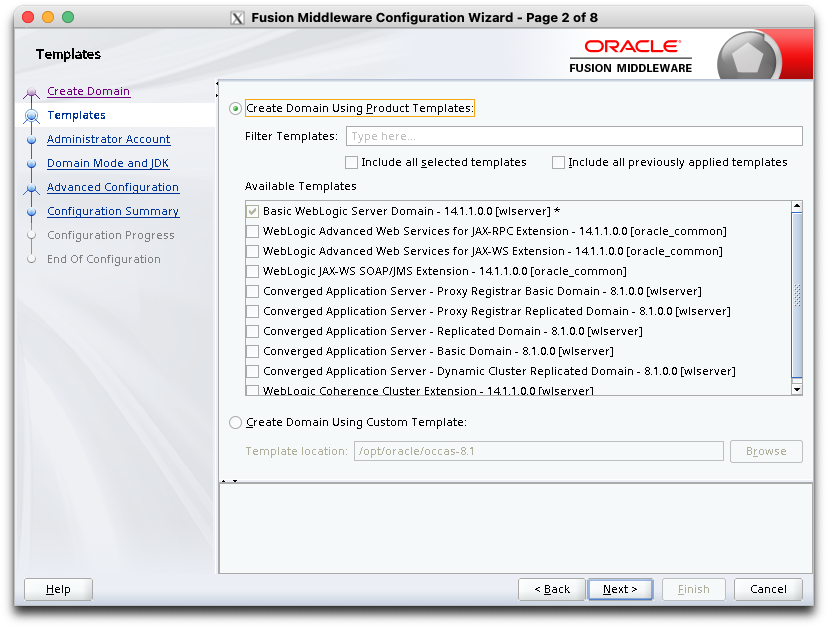Minimize the window with yellow button
The height and width of the screenshot is (628, 828).
click(x=48, y=17)
